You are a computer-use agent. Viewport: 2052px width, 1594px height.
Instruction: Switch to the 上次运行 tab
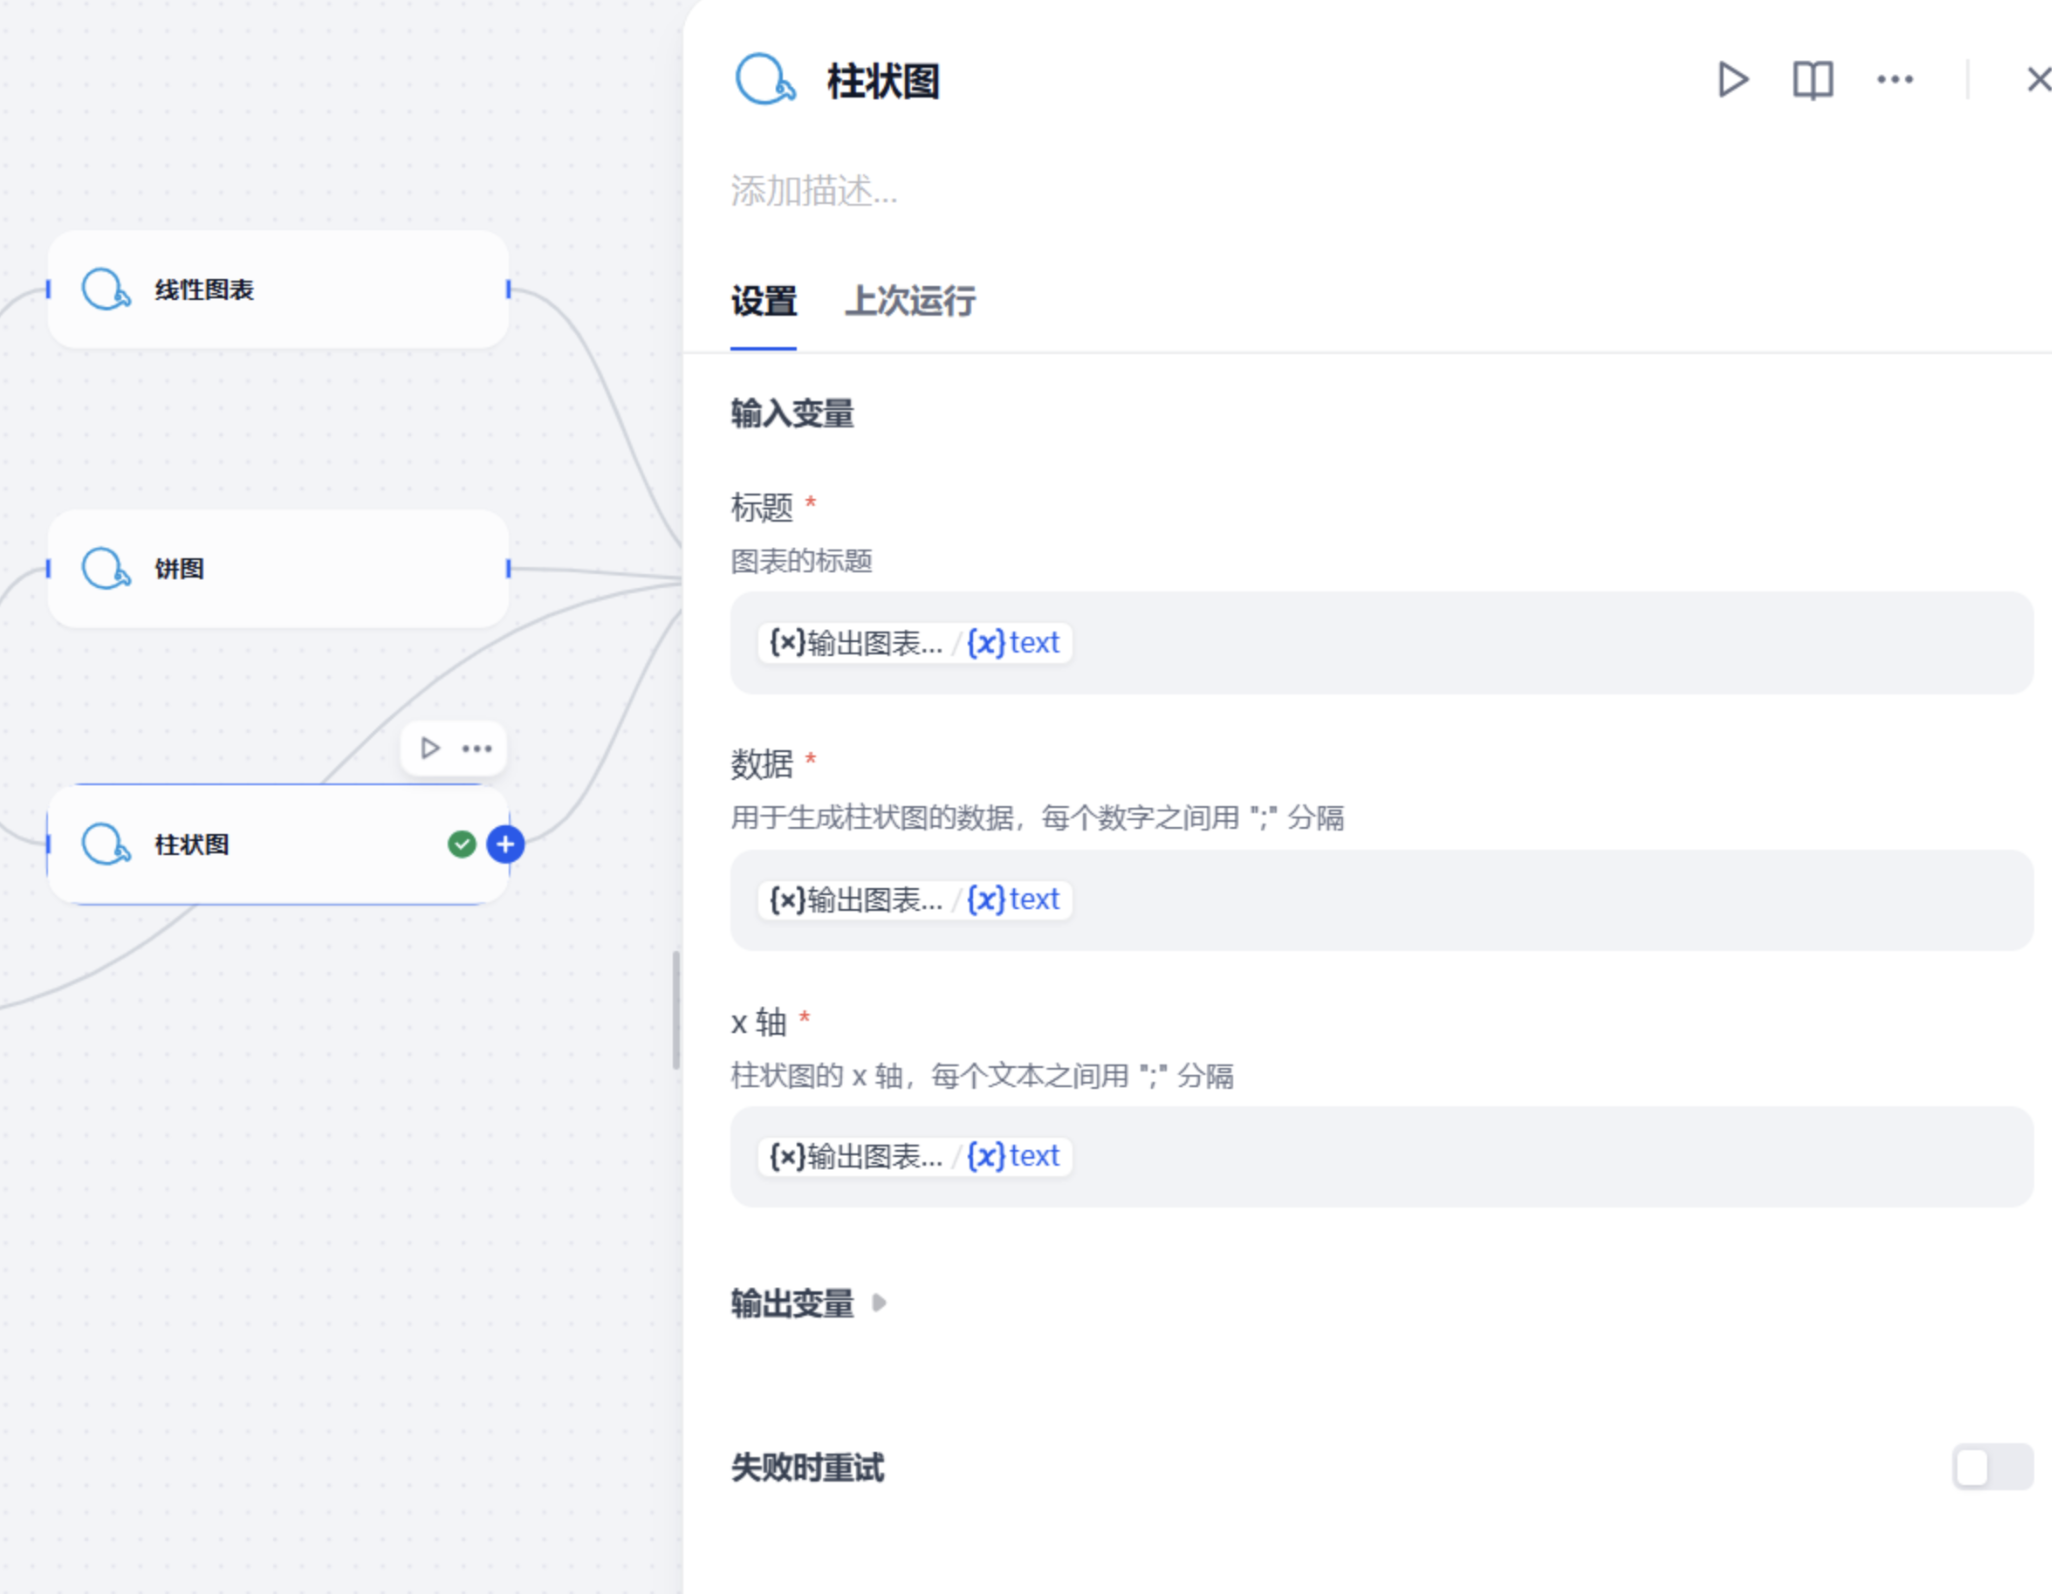coord(910,301)
